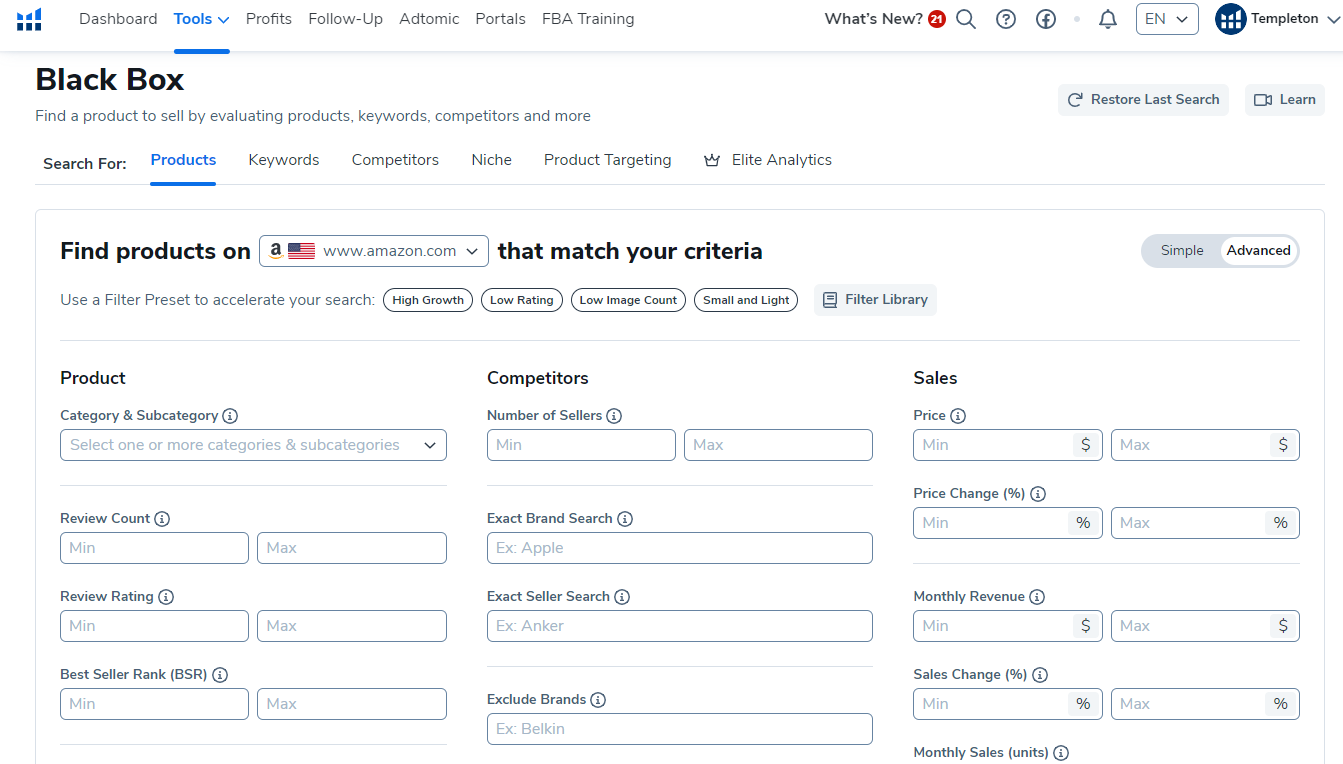The width and height of the screenshot is (1343, 764).
Task: Click the info icon beside Category & Subcategory
Action: click(x=230, y=416)
